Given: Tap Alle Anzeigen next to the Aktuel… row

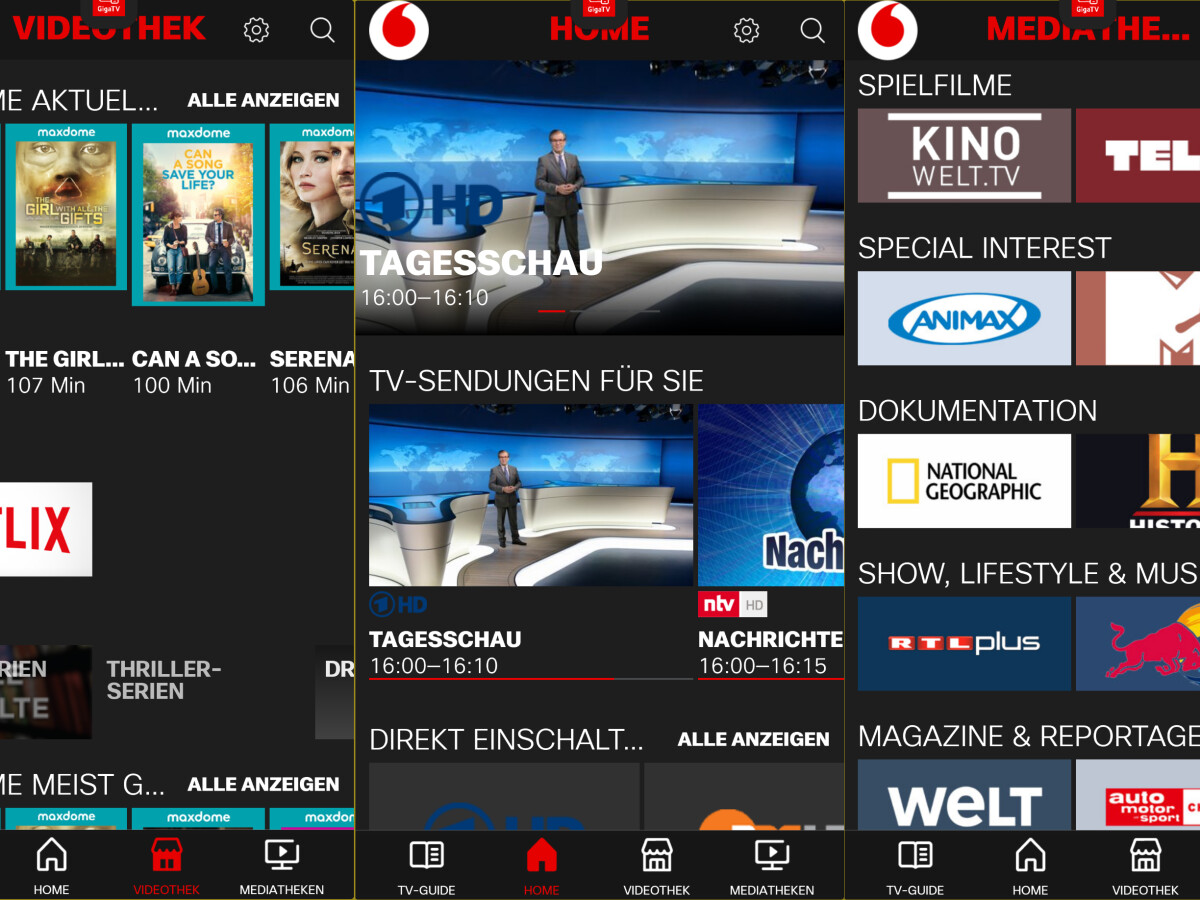Looking at the screenshot, I should pos(263,100).
